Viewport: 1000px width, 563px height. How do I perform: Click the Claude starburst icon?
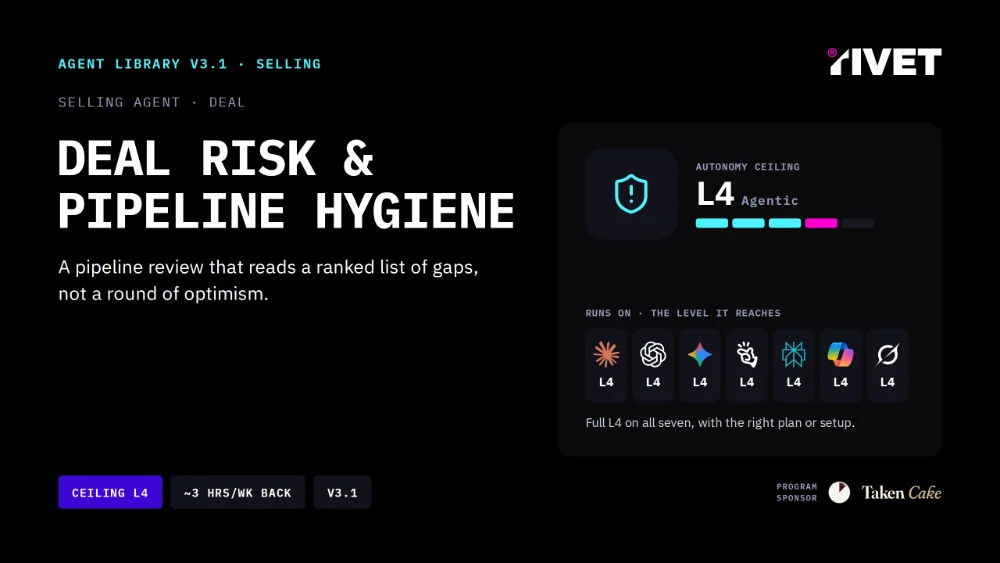click(606, 354)
